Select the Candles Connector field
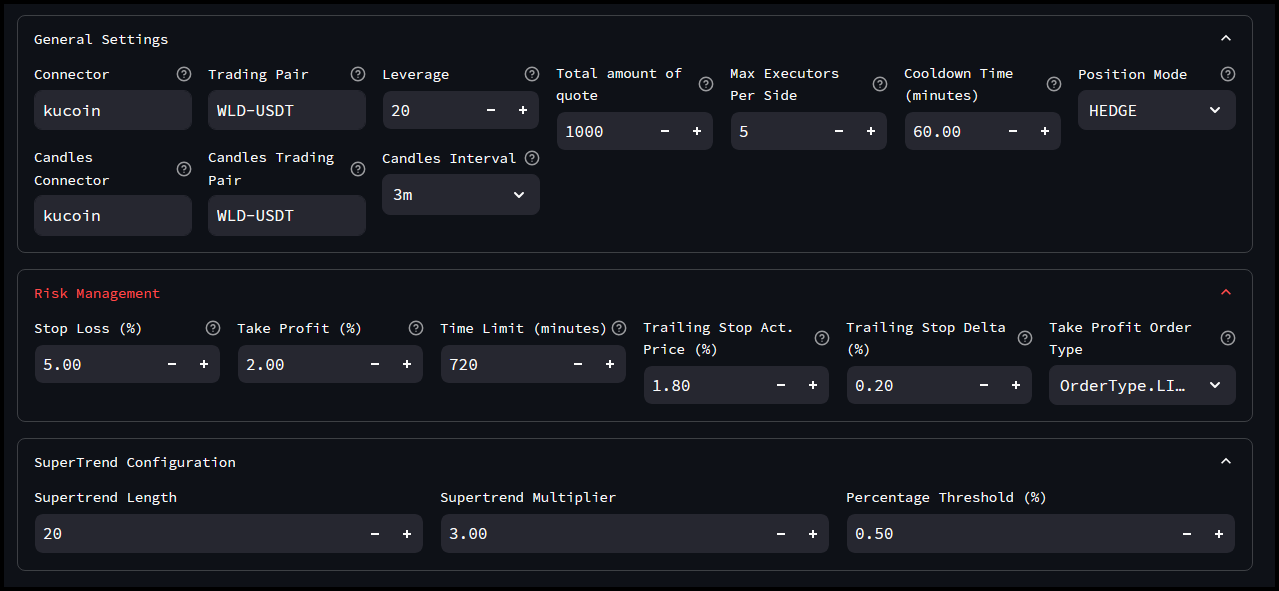Screen dimensions: 1279x591 112,215
